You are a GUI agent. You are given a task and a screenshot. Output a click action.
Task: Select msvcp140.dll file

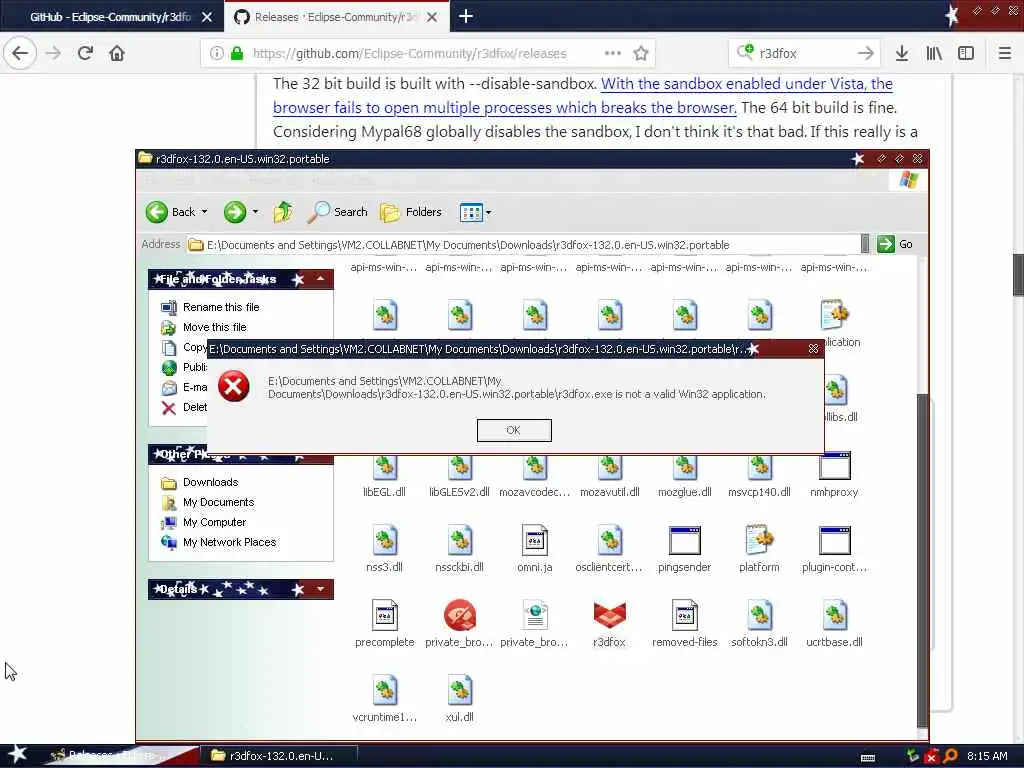click(760, 477)
